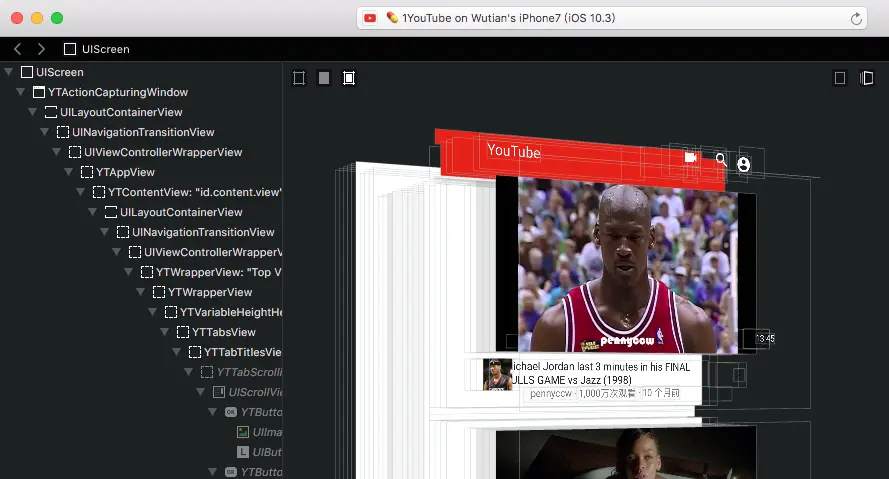Switch to single-pane canvas layout icon
The height and width of the screenshot is (479, 889).
tap(840, 78)
